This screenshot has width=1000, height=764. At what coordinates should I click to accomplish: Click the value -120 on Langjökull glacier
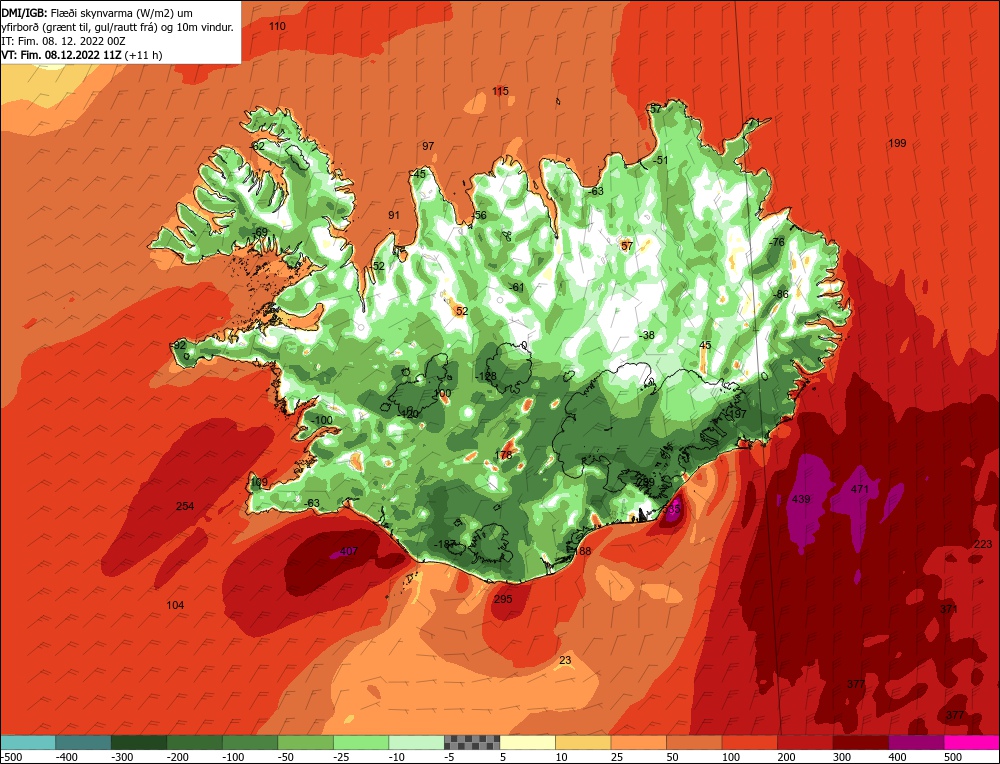408,414
